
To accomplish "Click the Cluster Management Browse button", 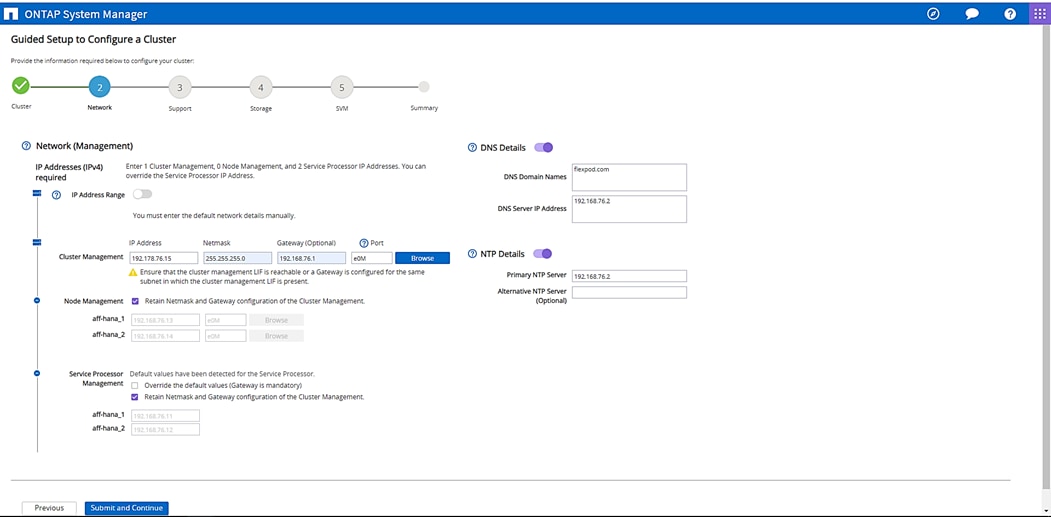I will [x=422, y=258].
